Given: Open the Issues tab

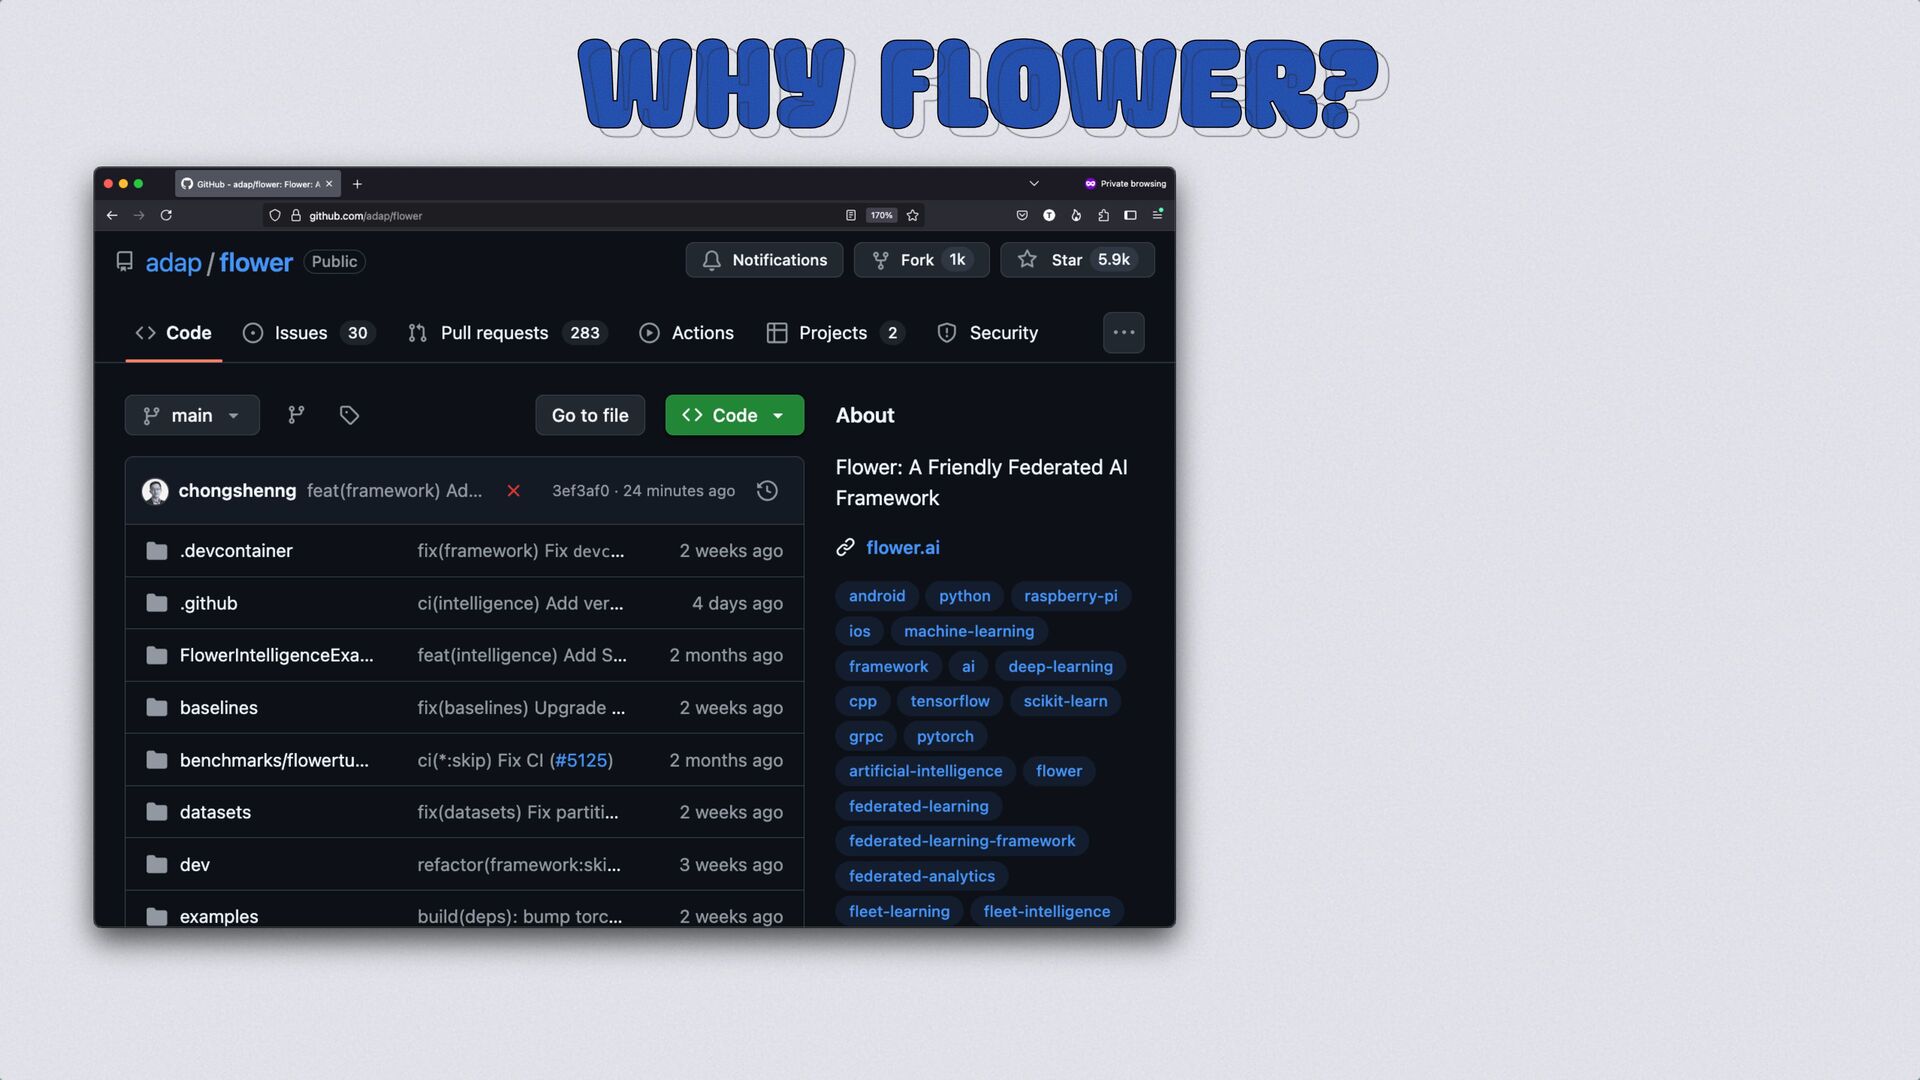Looking at the screenshot, I should pyautogui.click(x=308, y=333).
